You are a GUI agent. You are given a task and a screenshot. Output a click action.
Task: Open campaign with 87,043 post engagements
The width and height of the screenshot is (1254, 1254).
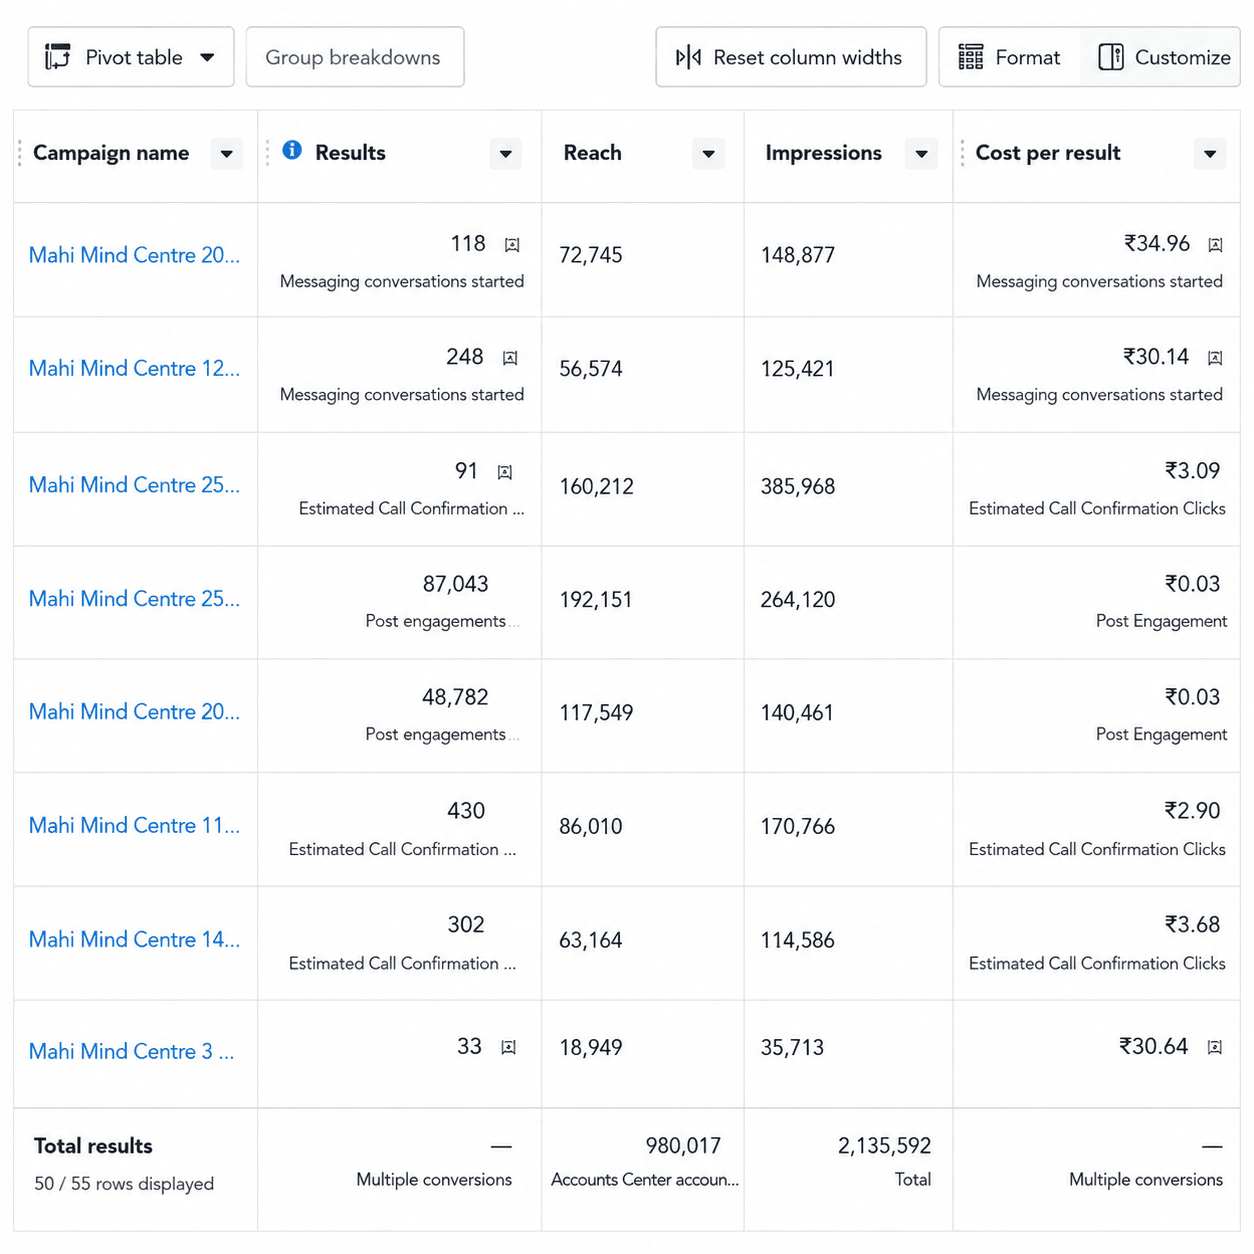coord(134,598)
